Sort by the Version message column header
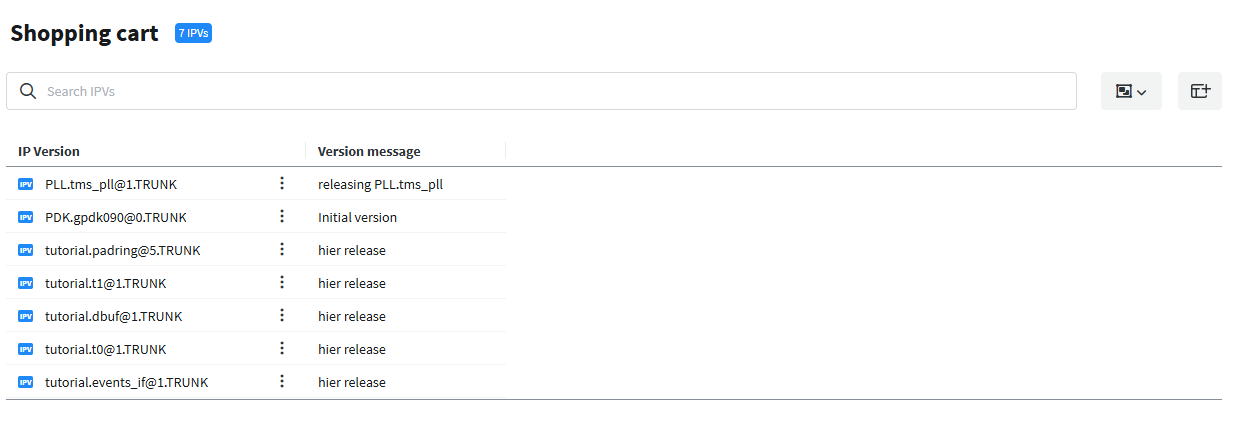Screen dimensions: 1237x430 point(369,152)
